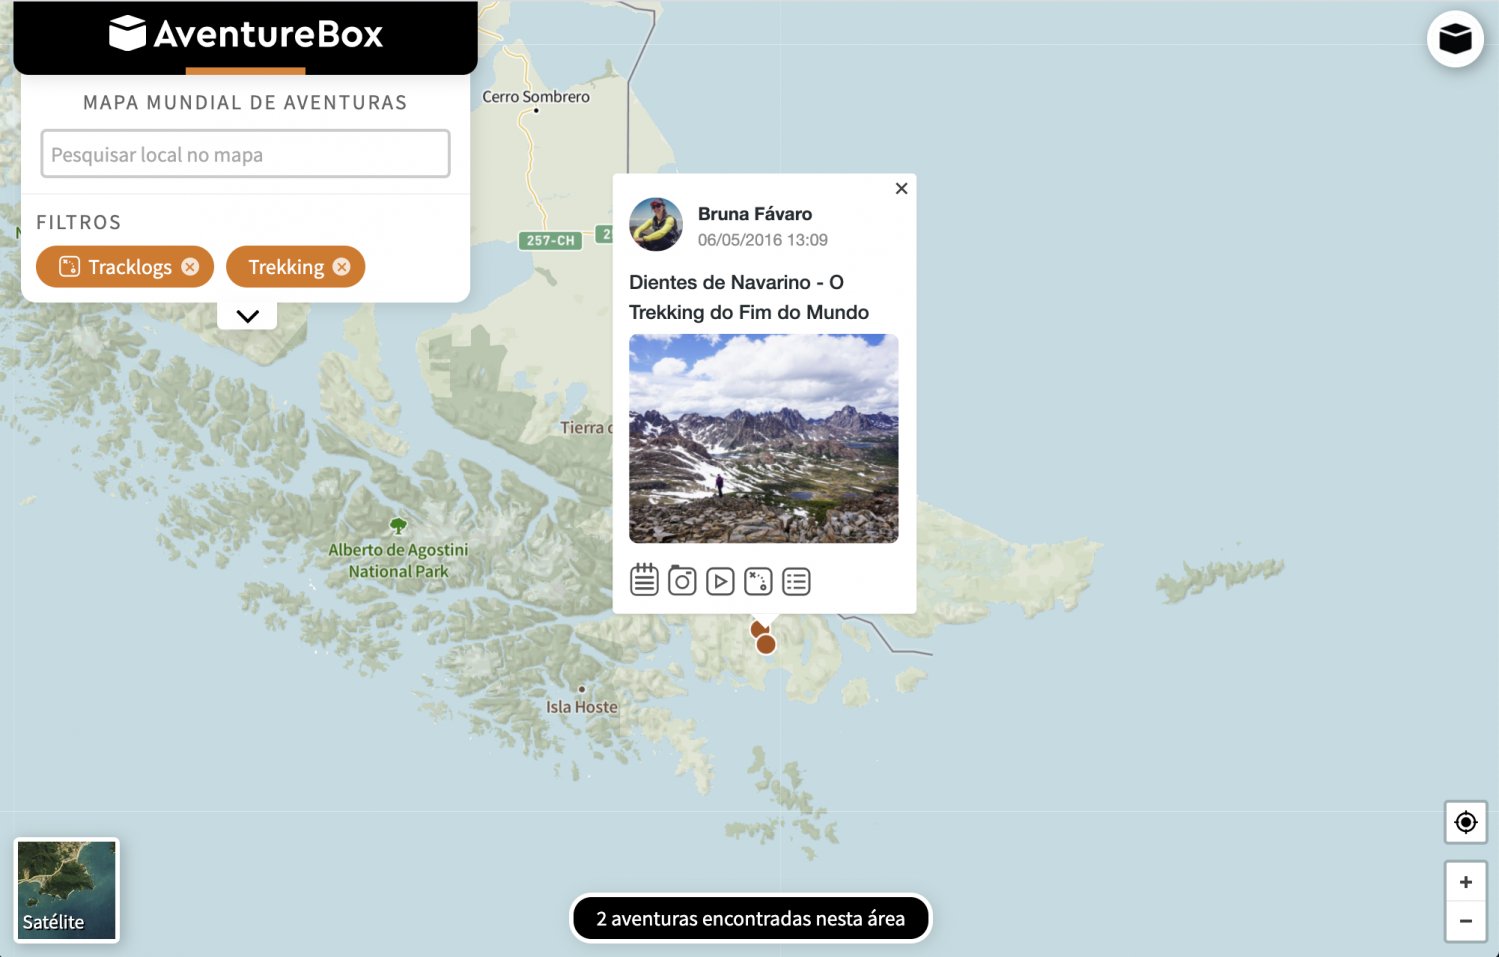Open Bruna Fávaro's profile name

click(754, 214)
